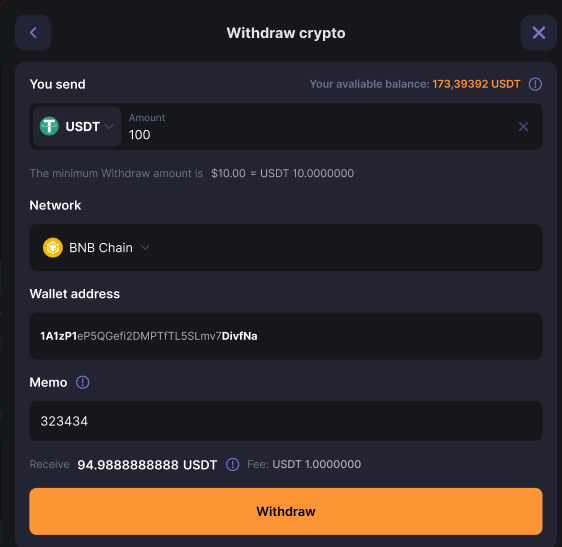Click the wallet address input field

(x=286, y=336)
